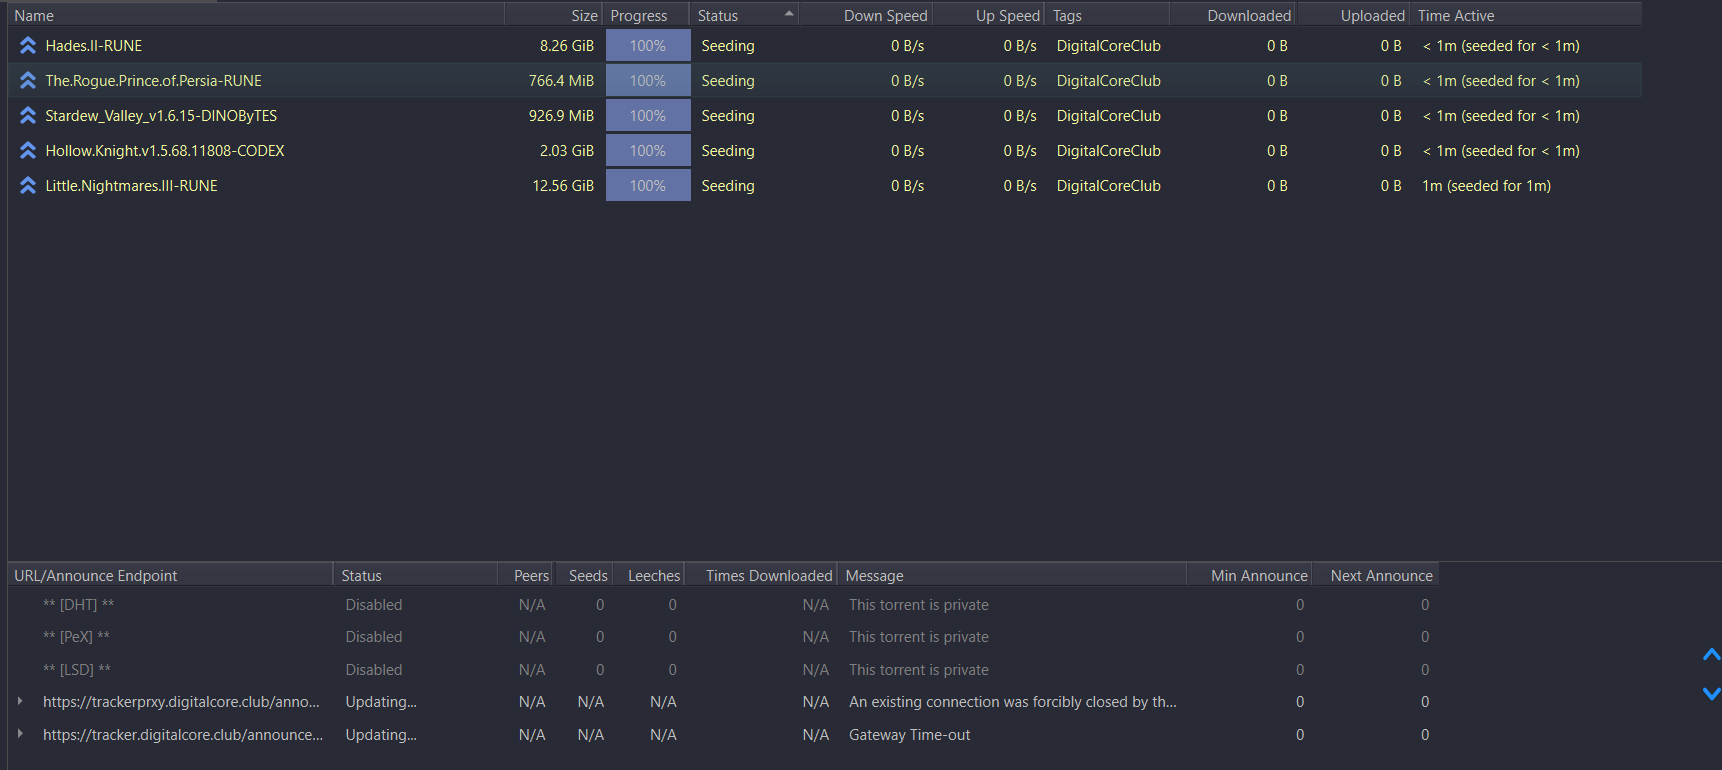Click the seeding icon for Stardew_Valley torrent
1722x770 pixels.
pos(28,116)
